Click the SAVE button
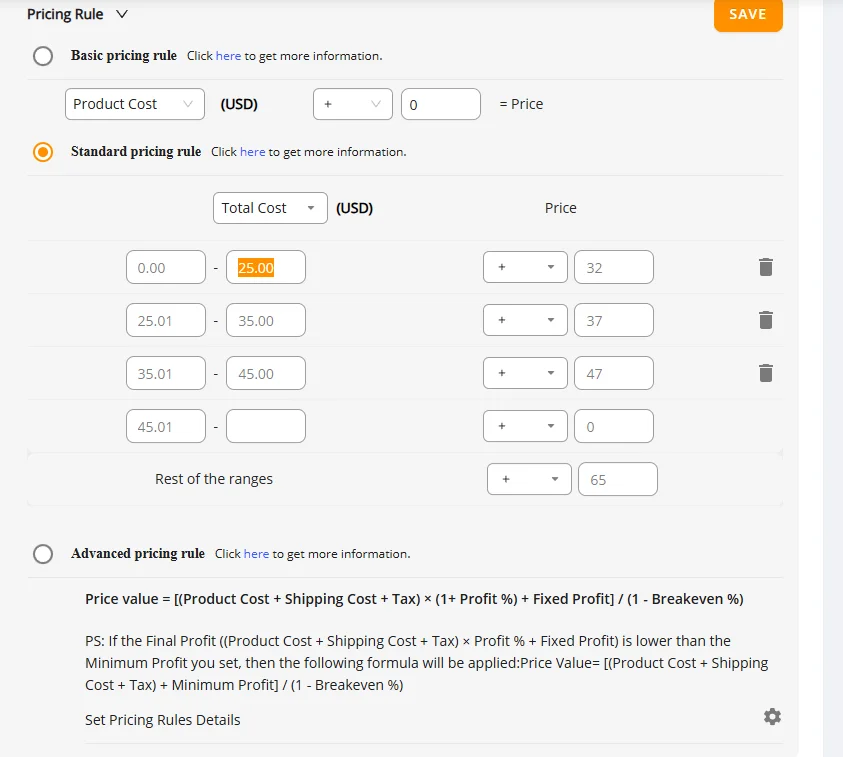 [748, 15]
